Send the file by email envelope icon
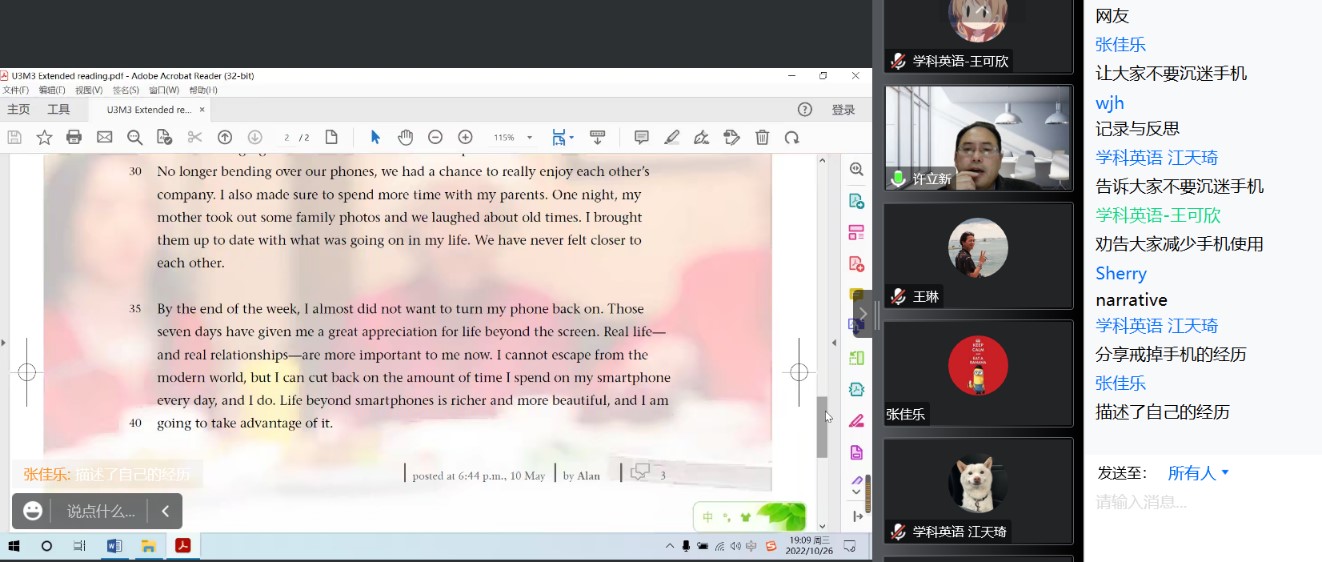The image size is (1322, 562). pos(104,137)
